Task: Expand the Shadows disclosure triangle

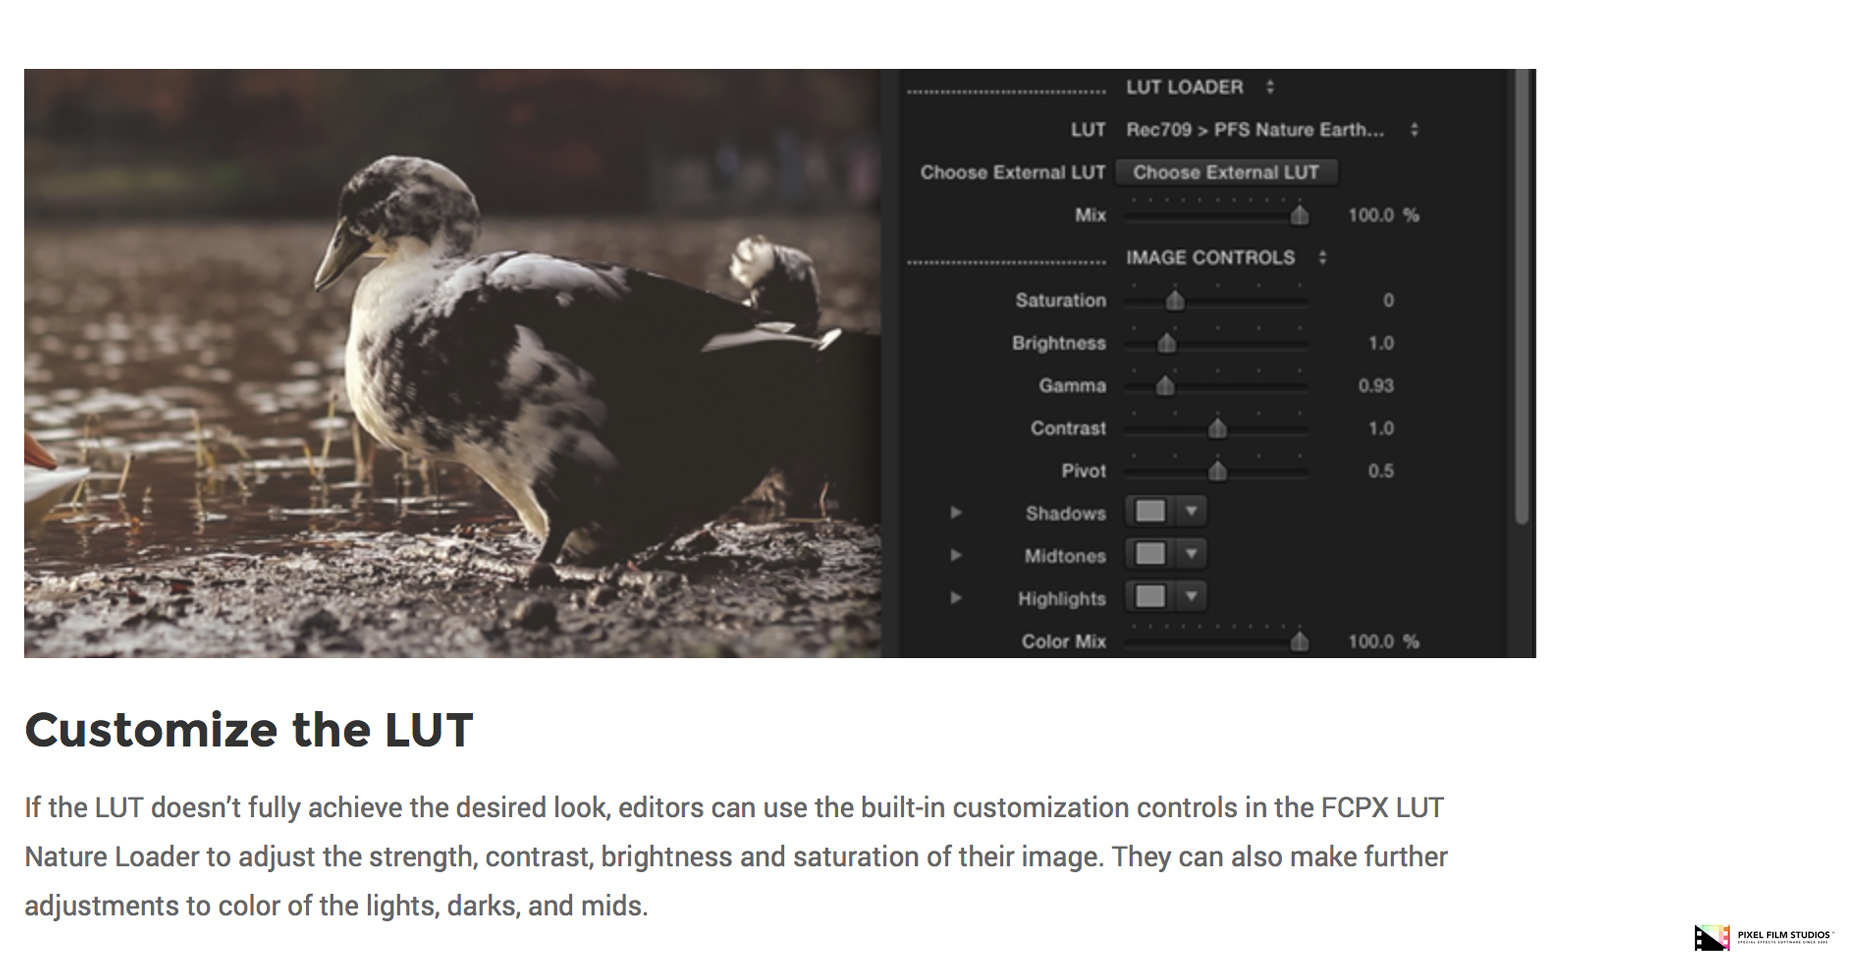Action: 956,513
